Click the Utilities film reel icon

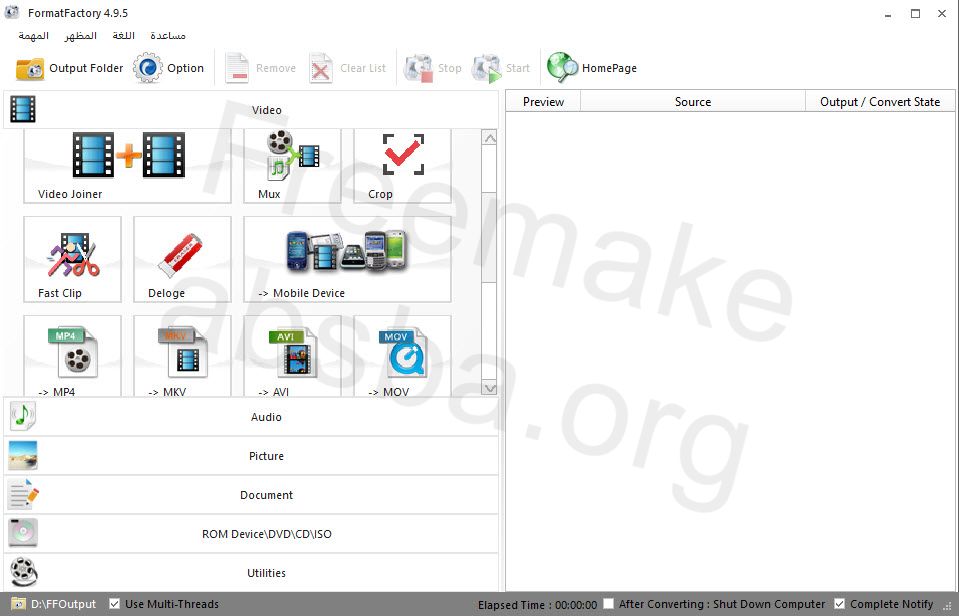pos(24,572)
